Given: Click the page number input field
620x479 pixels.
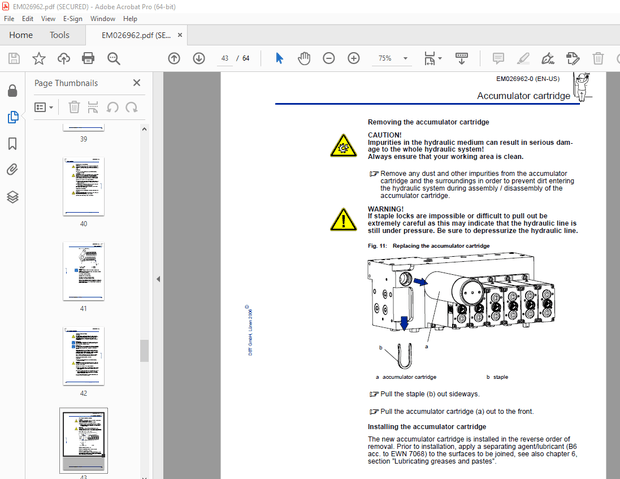Looking at the screenshot, I should [225, 59].
